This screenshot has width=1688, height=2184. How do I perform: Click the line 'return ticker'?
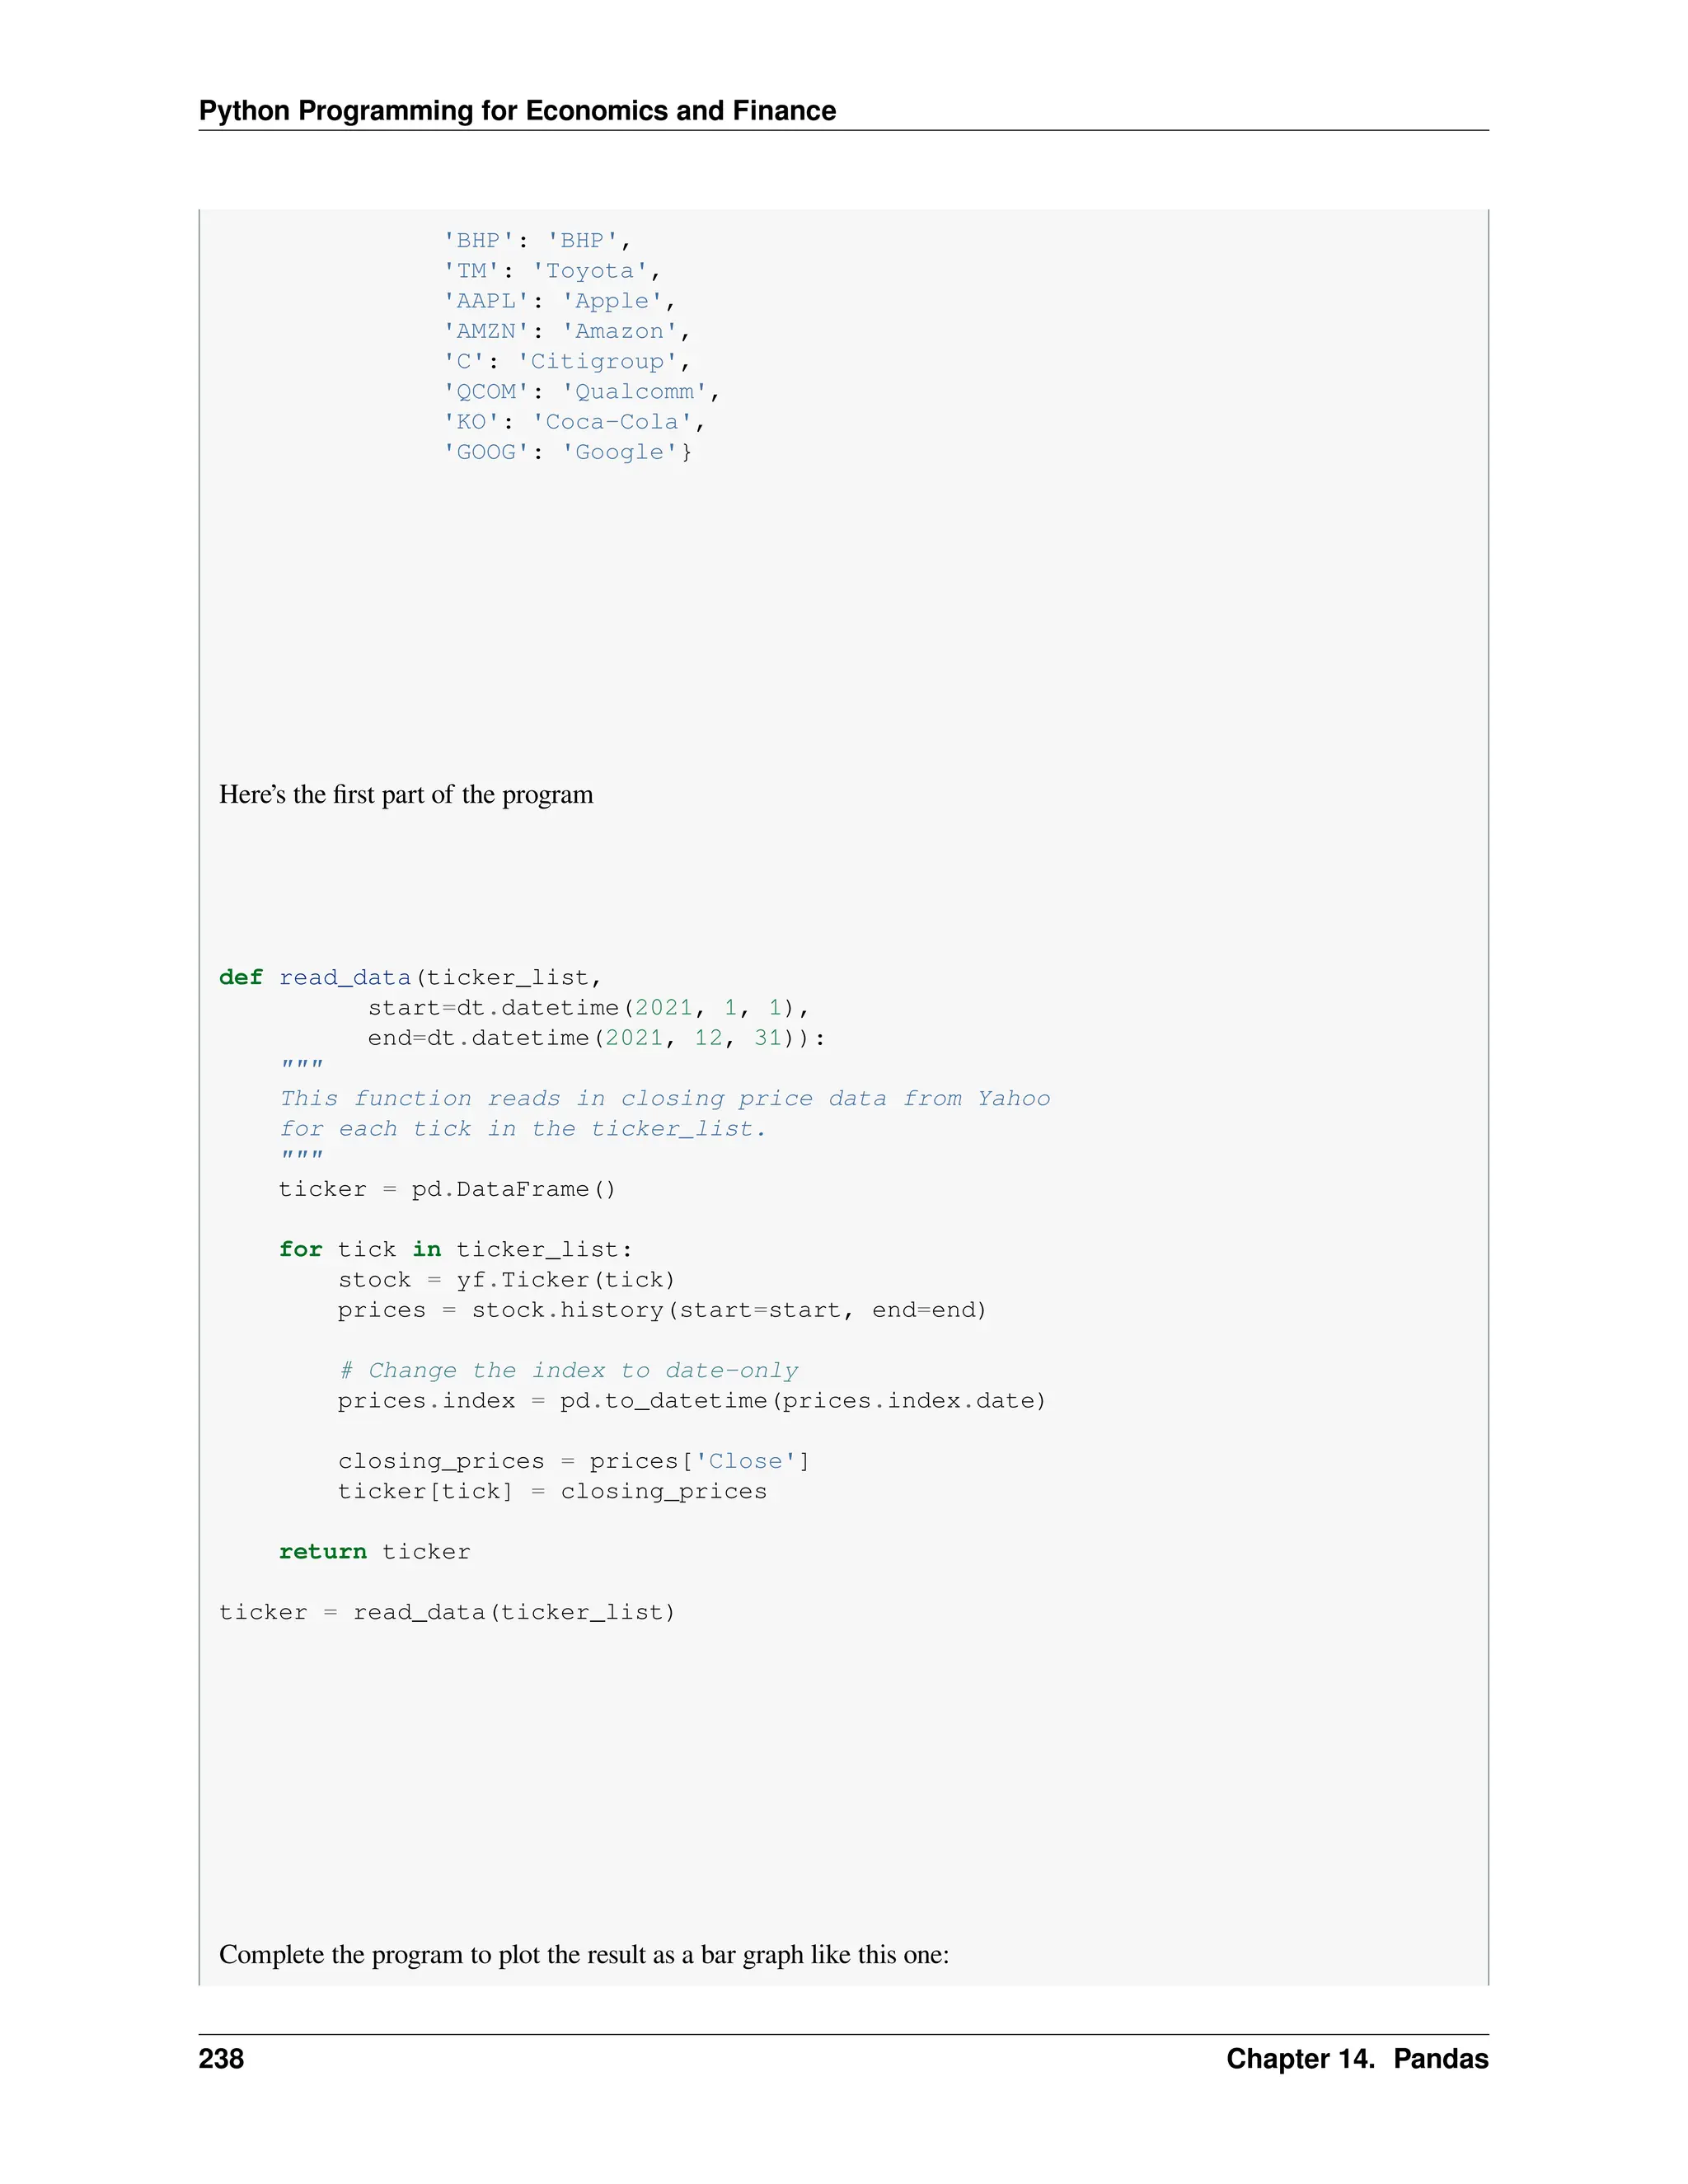point(375,1552)
